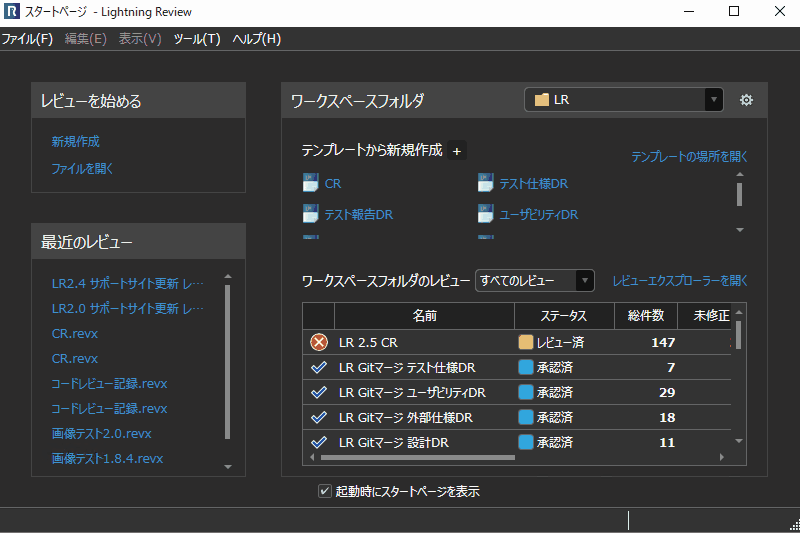Select the テスト仕様DR template link

[533, 184]
